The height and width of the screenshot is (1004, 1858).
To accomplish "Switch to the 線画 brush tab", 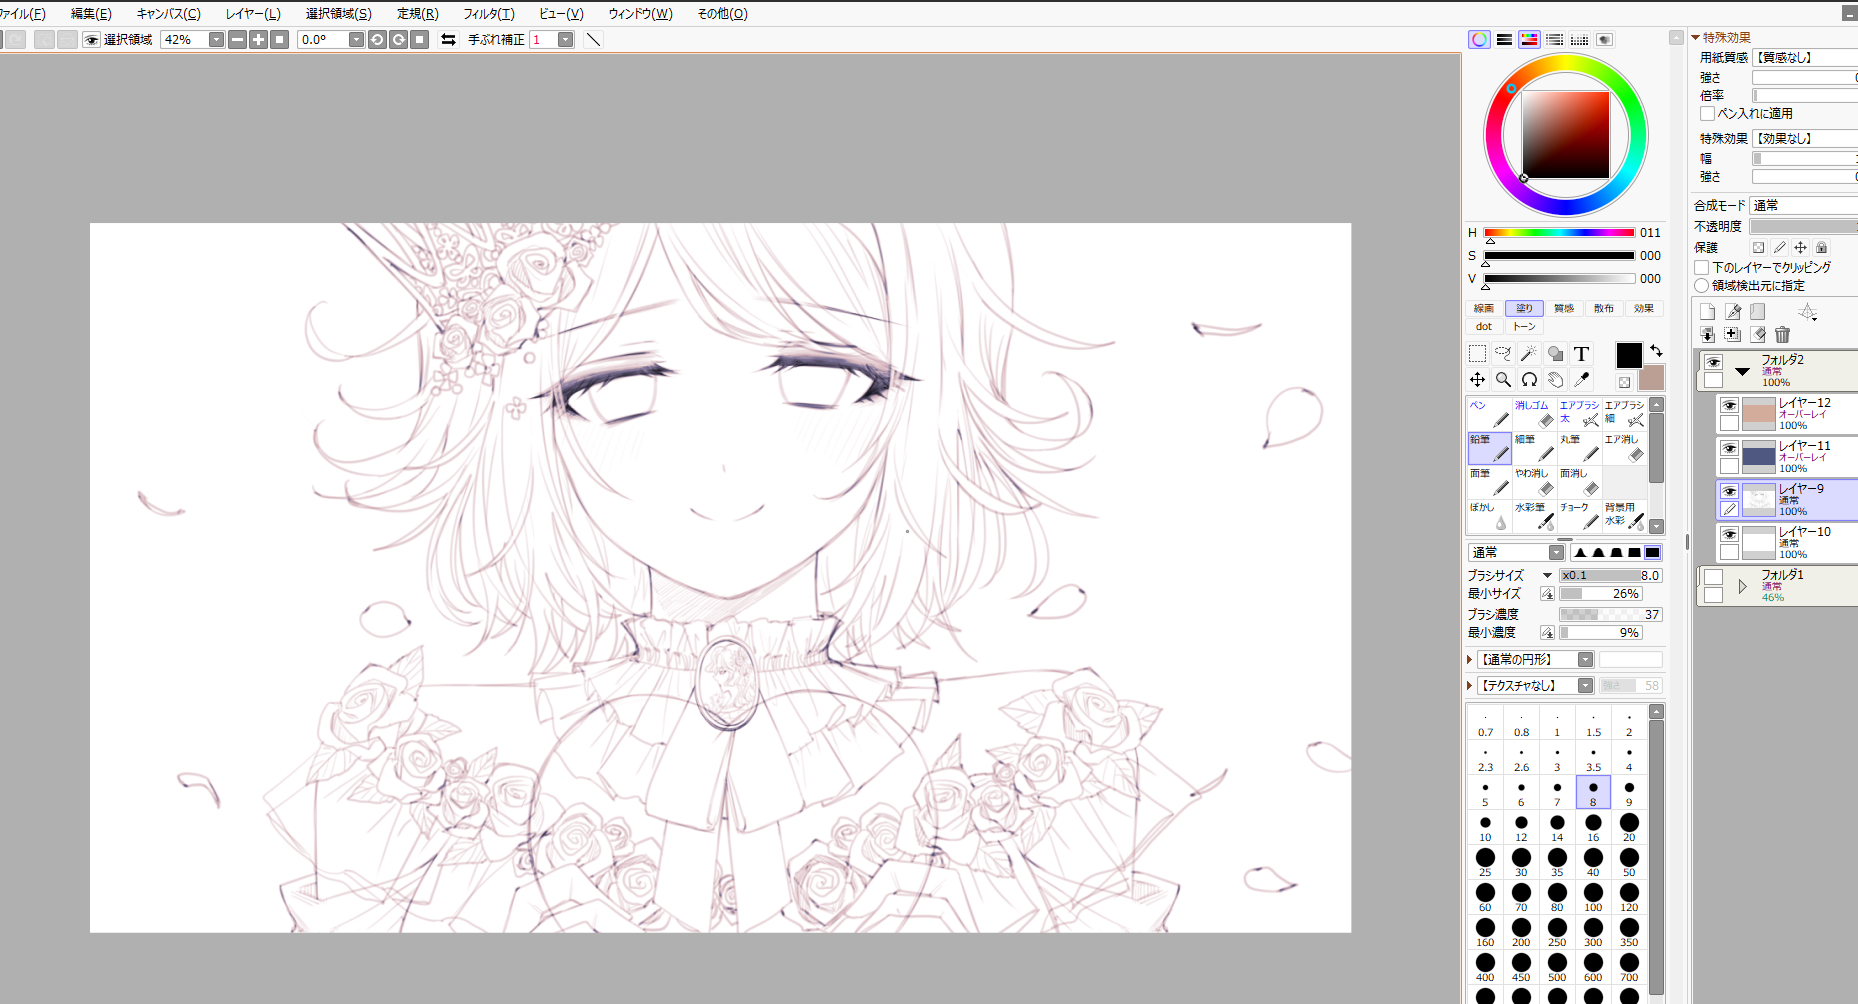I will [1484, 308].
